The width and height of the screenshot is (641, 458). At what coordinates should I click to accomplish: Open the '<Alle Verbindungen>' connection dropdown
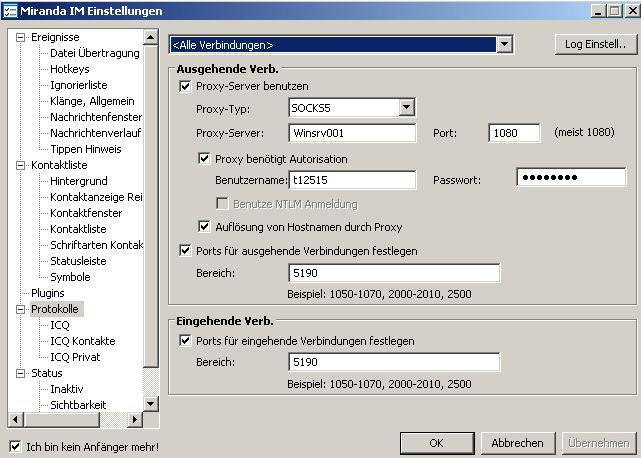click(504, 44)
